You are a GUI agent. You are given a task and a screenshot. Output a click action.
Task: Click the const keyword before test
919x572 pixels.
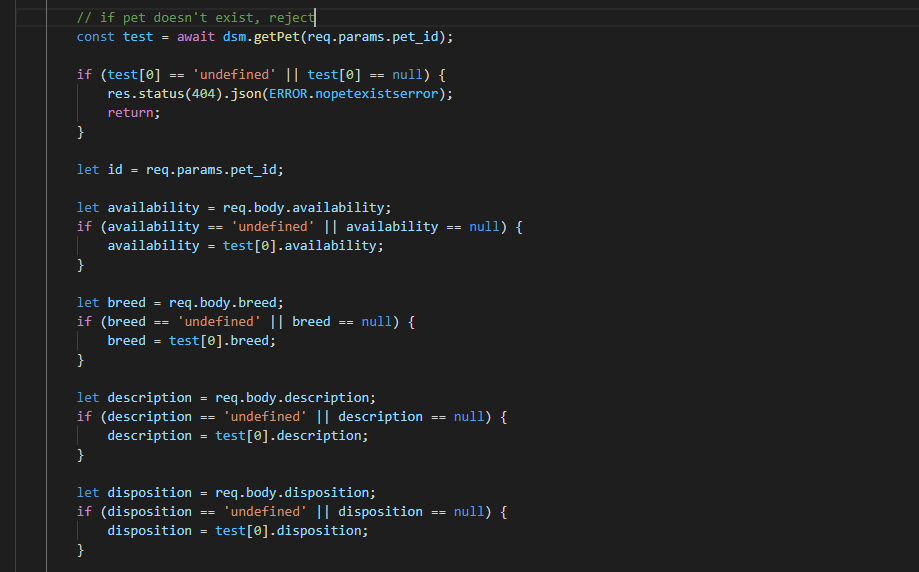[x=96, y=37]
